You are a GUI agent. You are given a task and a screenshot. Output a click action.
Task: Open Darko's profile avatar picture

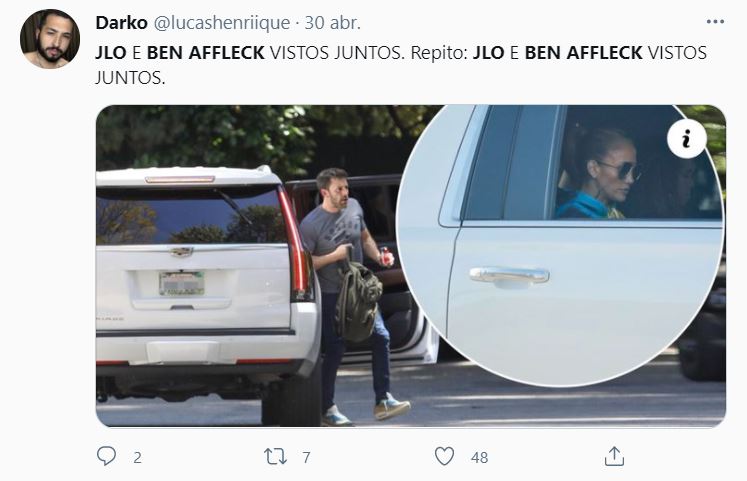50,39
